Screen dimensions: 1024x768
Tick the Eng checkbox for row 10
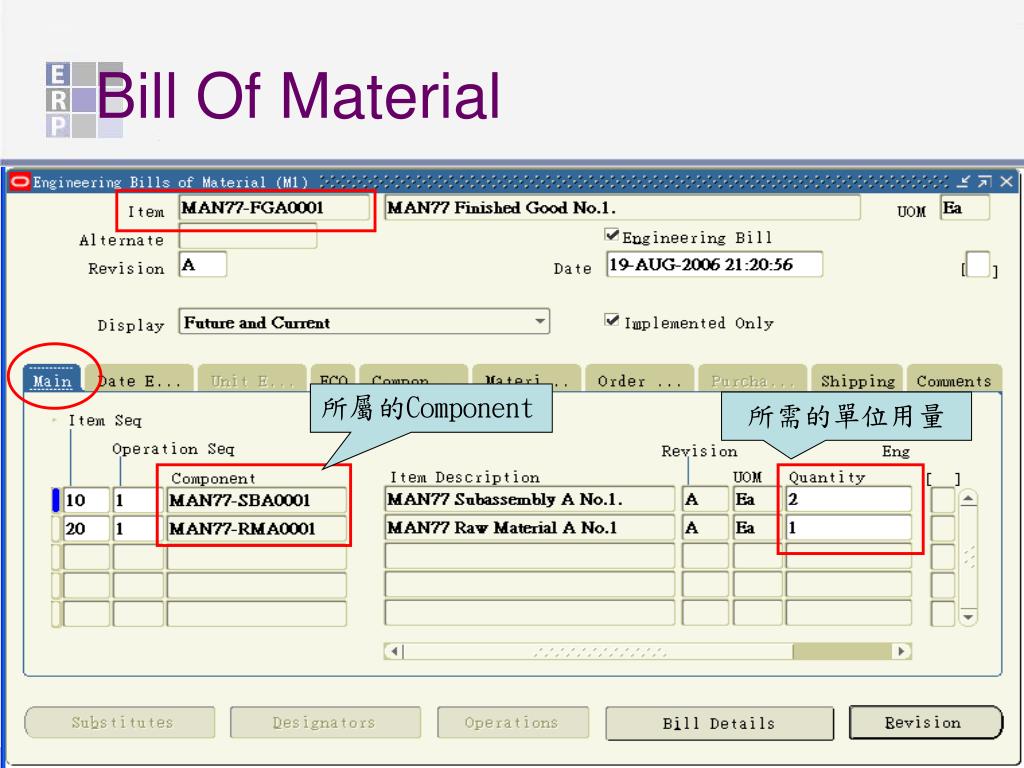[942, 500]
